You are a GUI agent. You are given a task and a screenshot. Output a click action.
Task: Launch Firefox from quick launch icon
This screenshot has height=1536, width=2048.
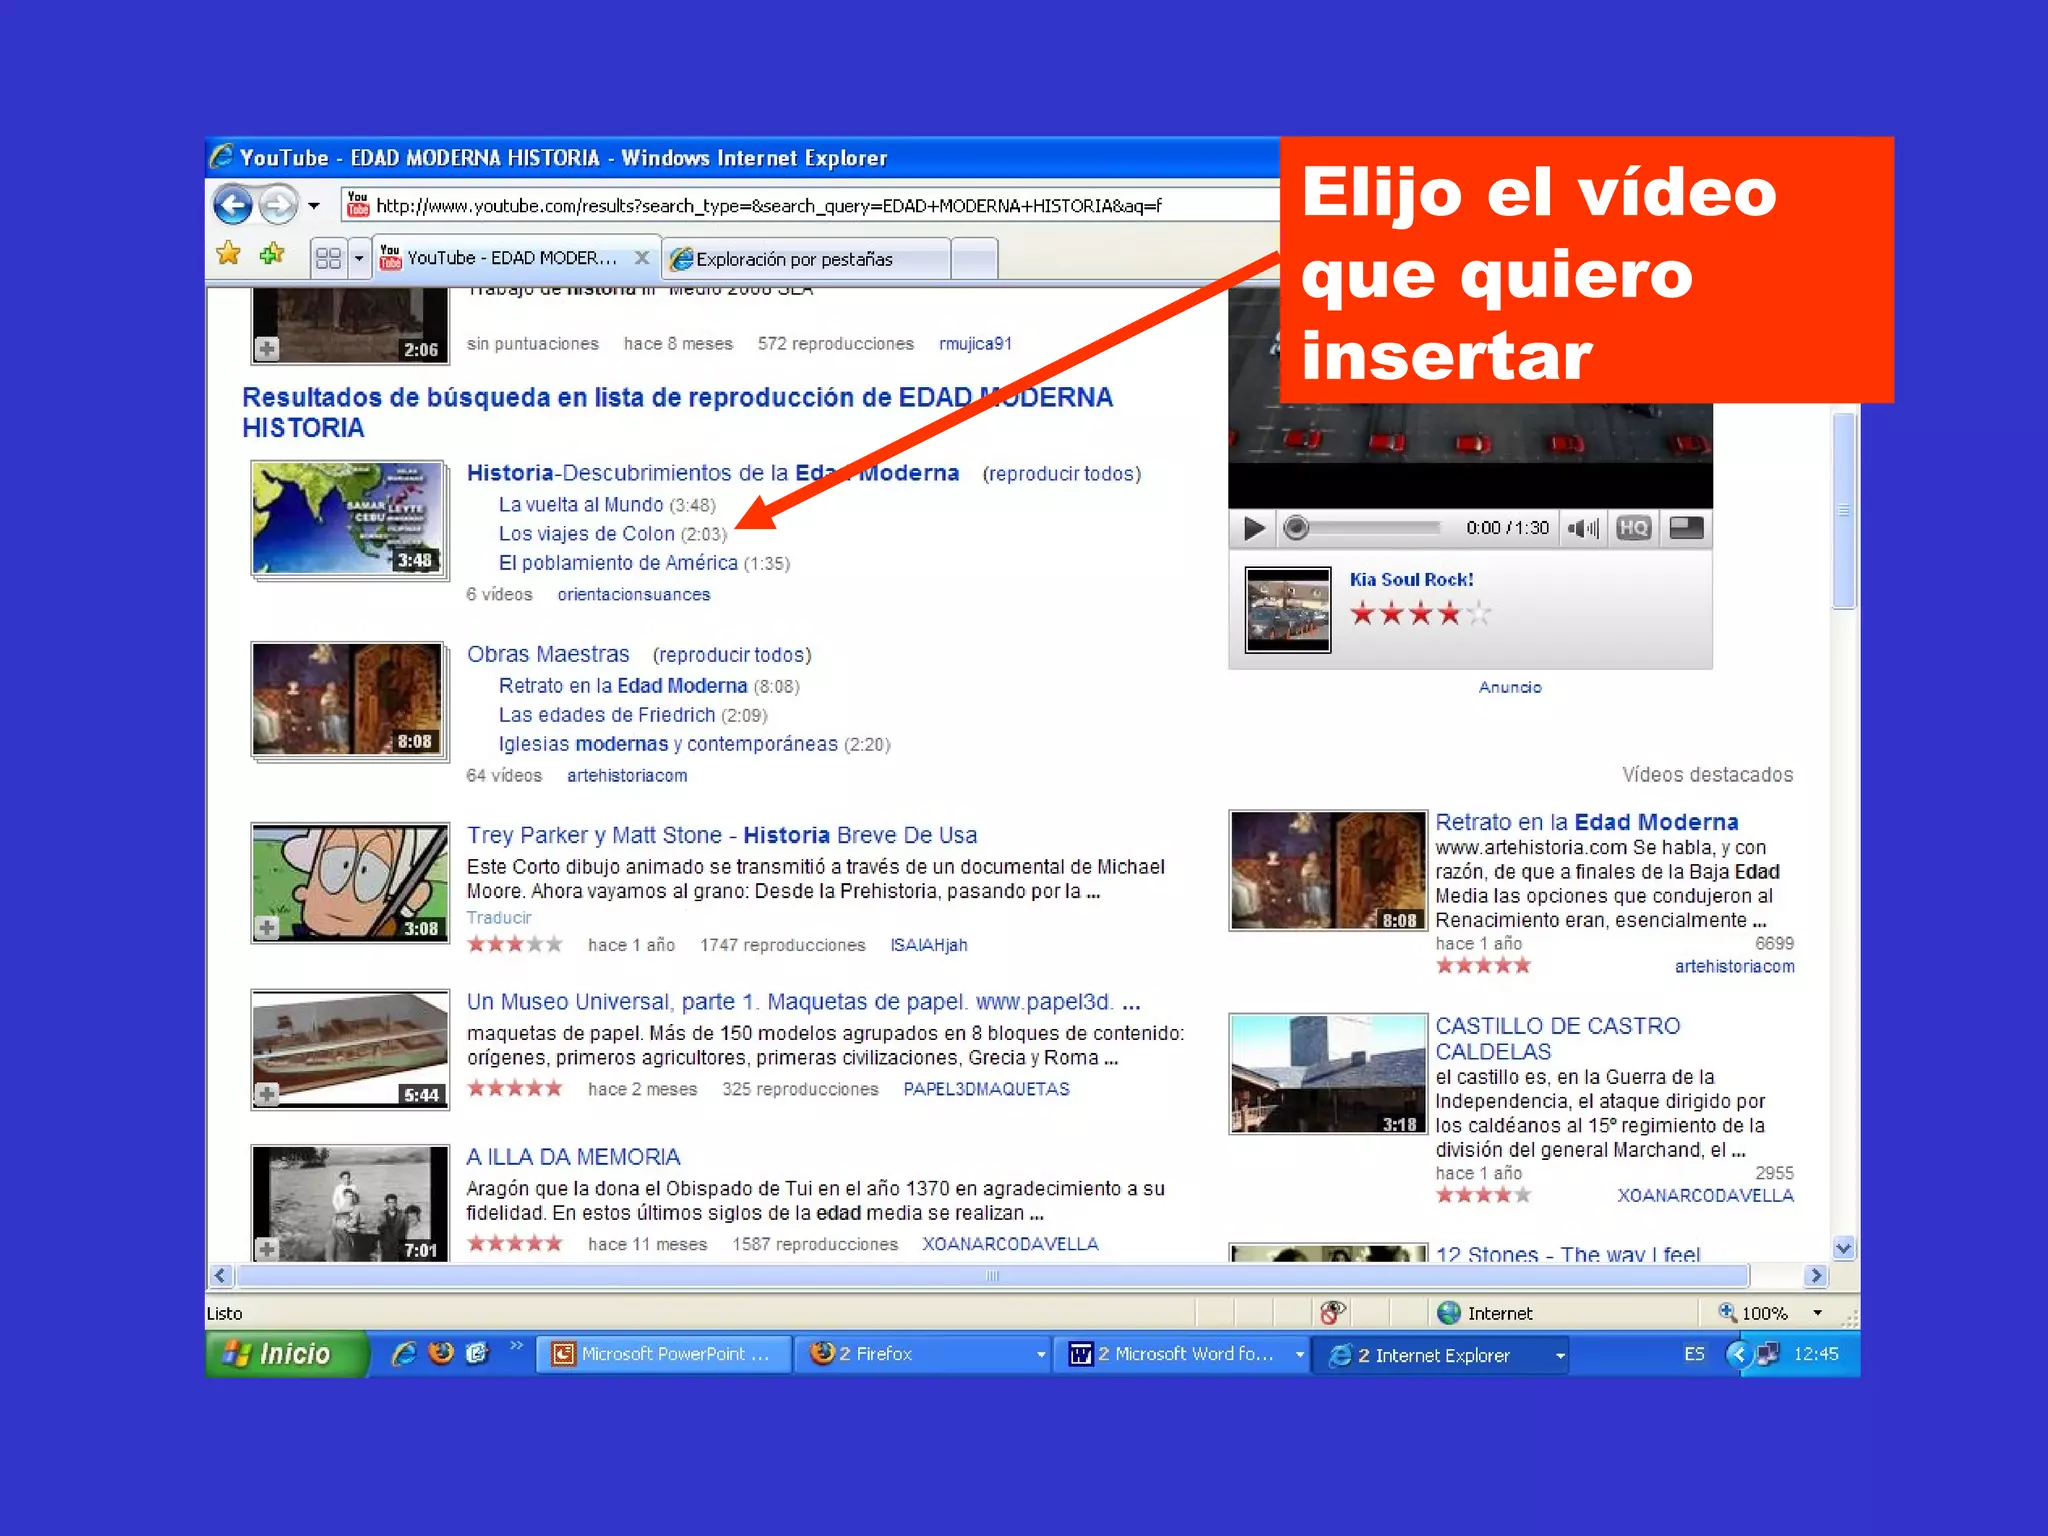pos(440,1353)
